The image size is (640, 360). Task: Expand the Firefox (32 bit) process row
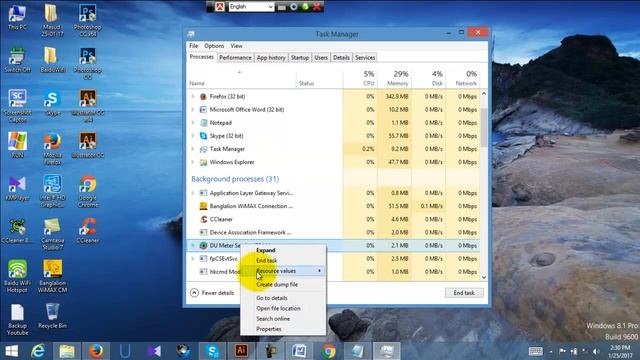[193, 97]
